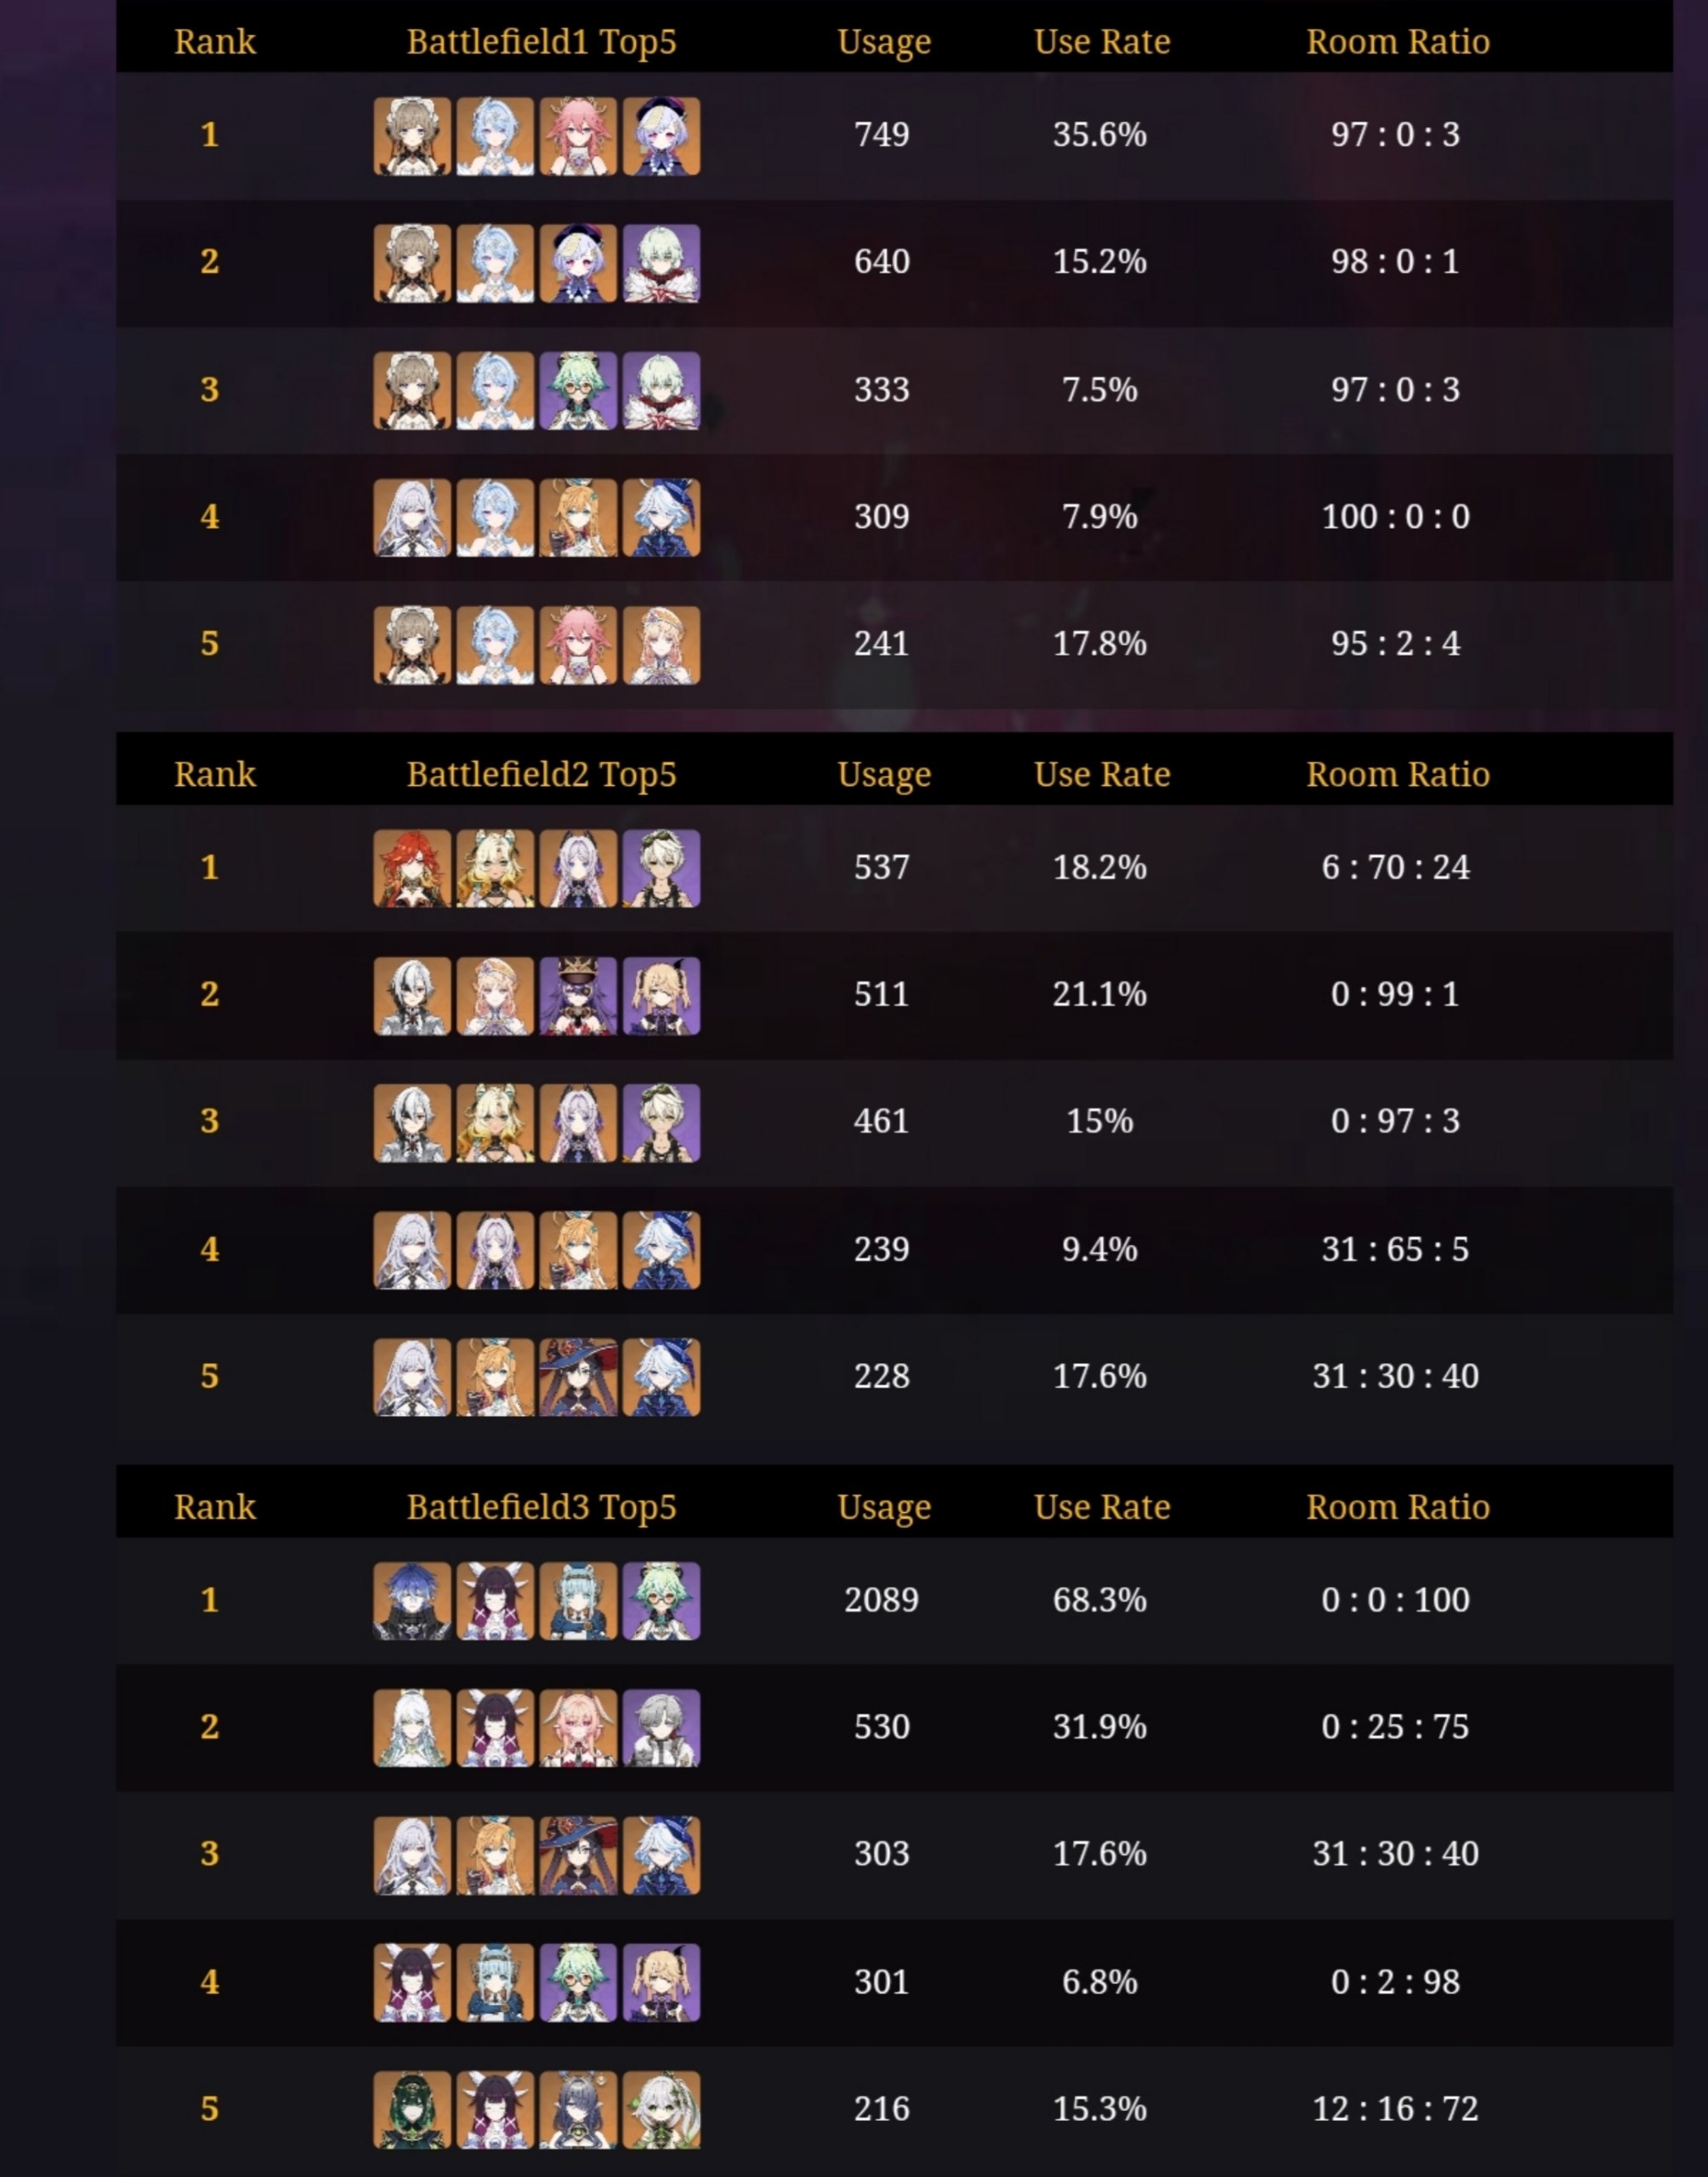The image size is (1708, 2177).
Task: Click Use Rate header in Battlefield2 table
Action: click(1102, 775)
